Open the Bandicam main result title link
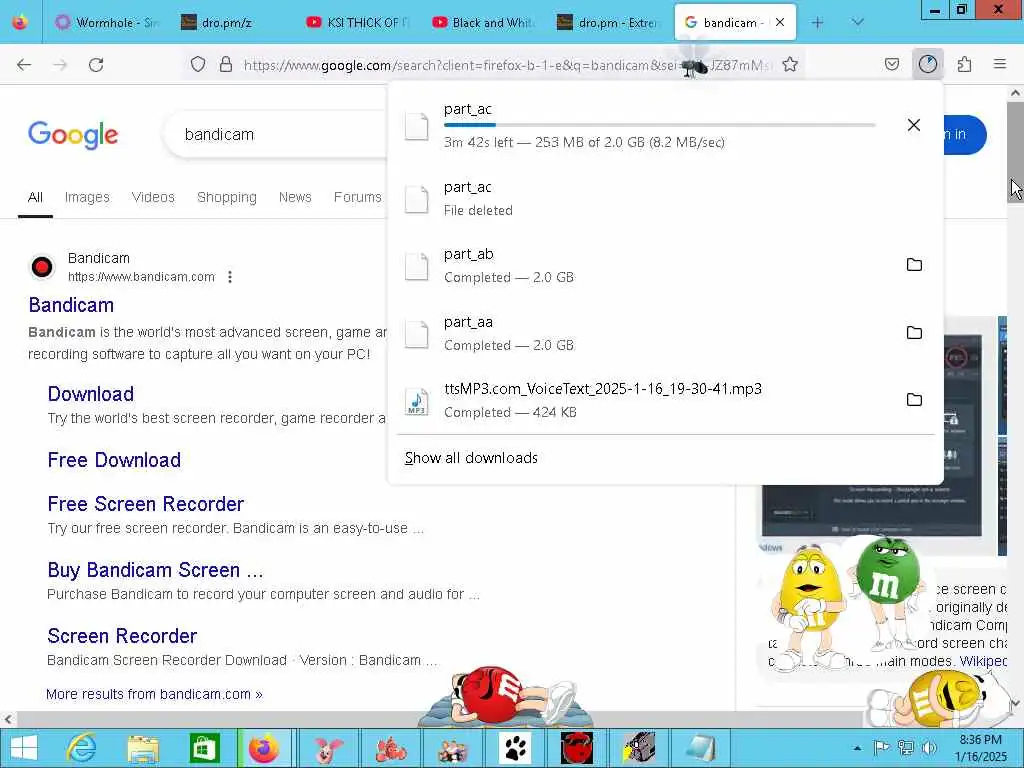The height and width of the screenshot is (768, 1024). click(71, 305)
